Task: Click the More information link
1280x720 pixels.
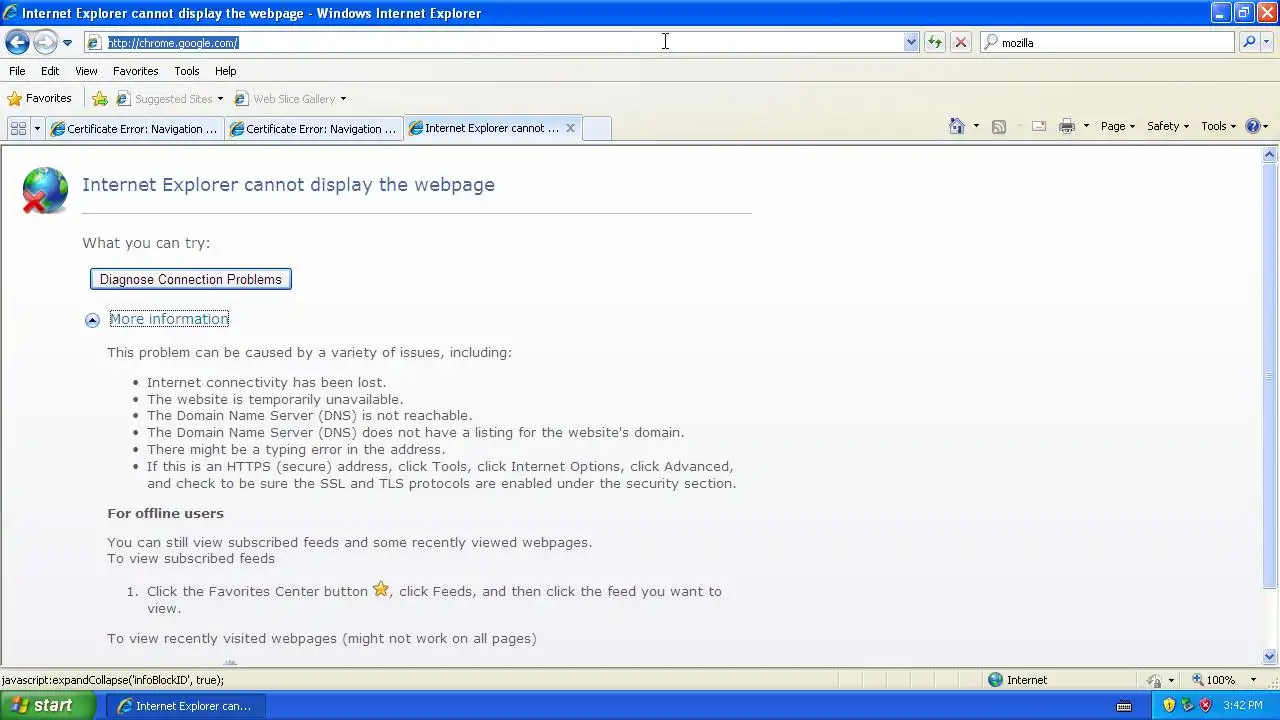Action: pyautogui.click(x=169, y=319)
